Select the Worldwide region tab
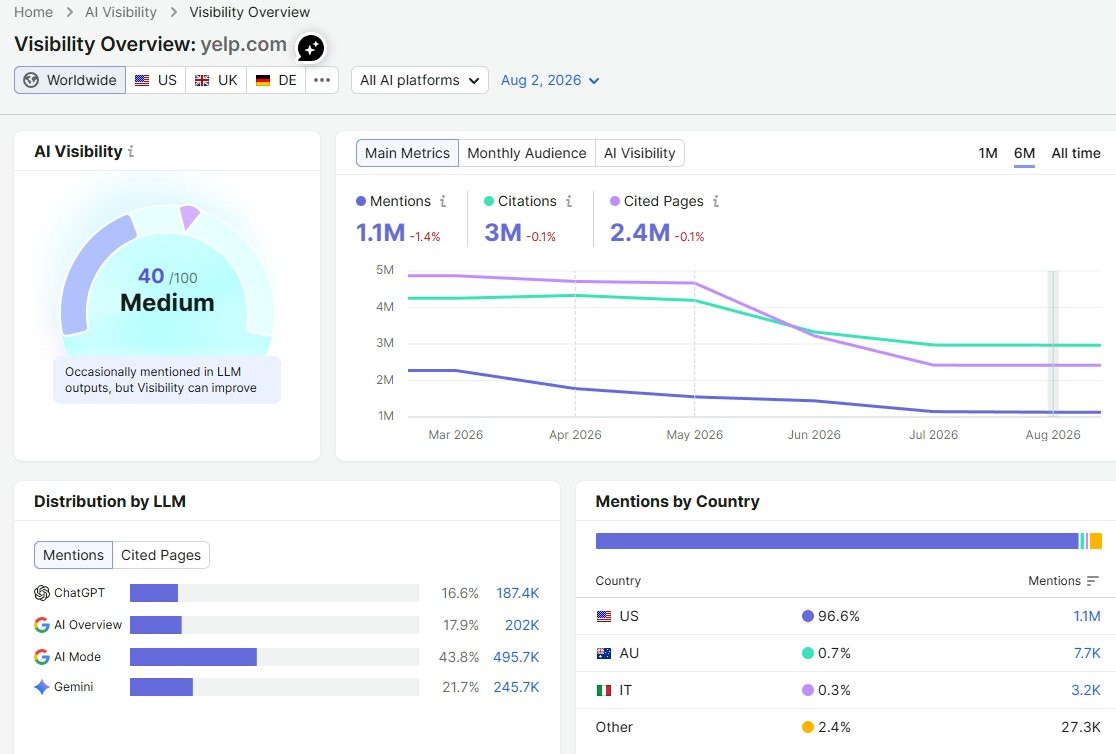This screenshot has height=754, width=1116. pos(70,80)
